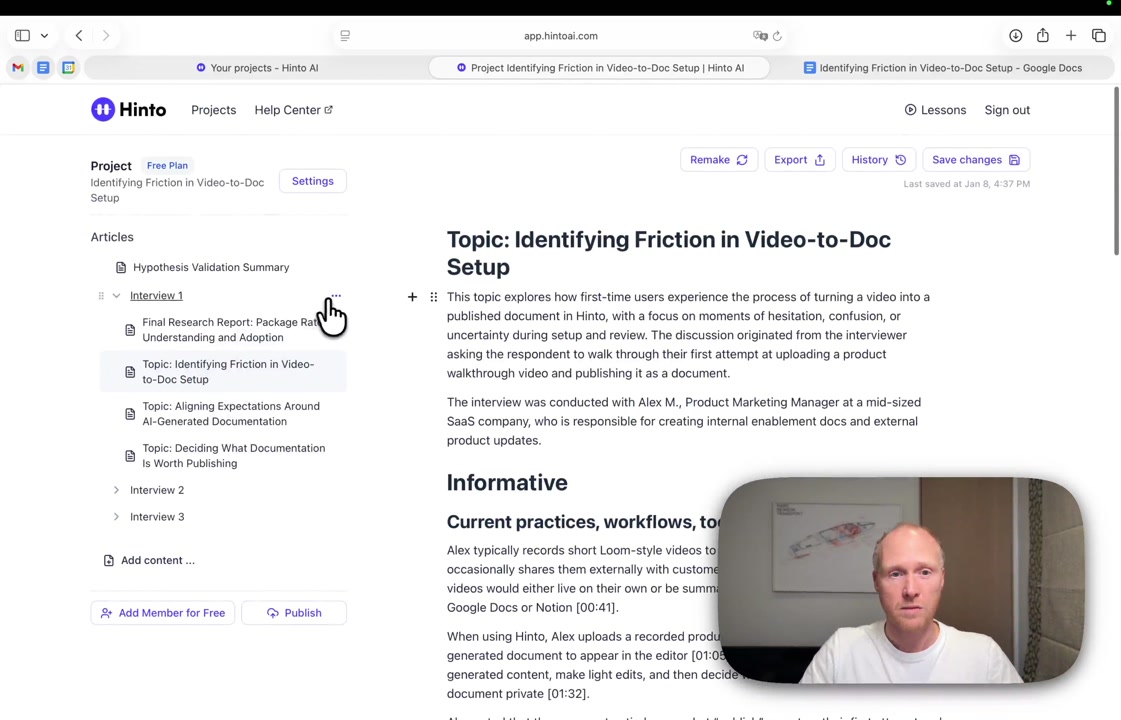Image resolution: width=1121 pixels, height=720 pixels.
Task: Click the drag handle beside first paragraph
Action: [x=433, y=297]
